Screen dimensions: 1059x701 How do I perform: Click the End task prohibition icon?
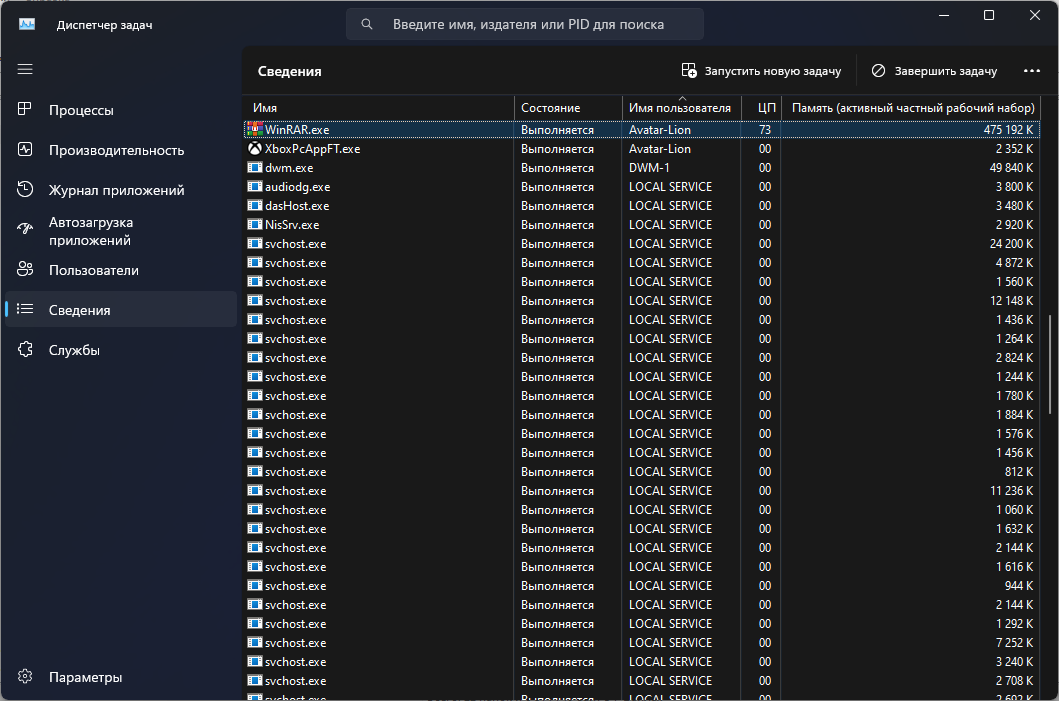pyautogui.click(x=878, y=70)
